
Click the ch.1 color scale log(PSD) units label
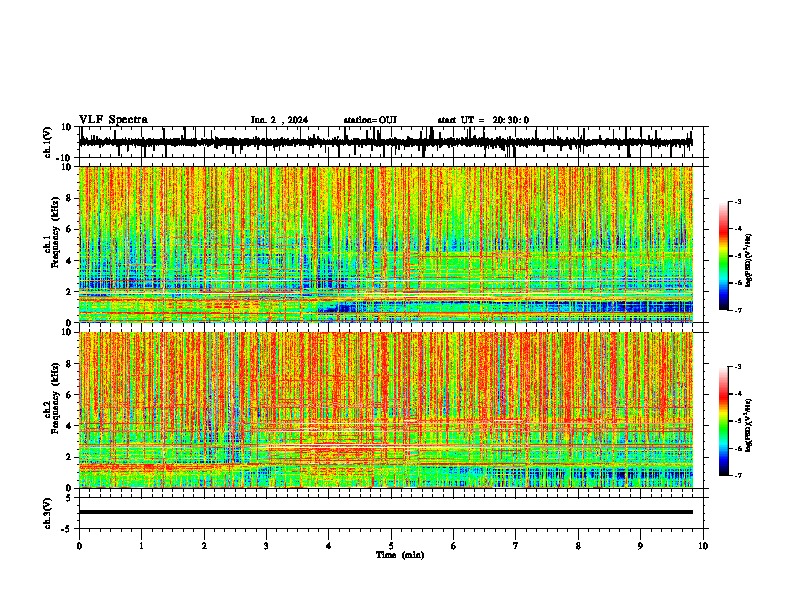click(x=749, y=261)
